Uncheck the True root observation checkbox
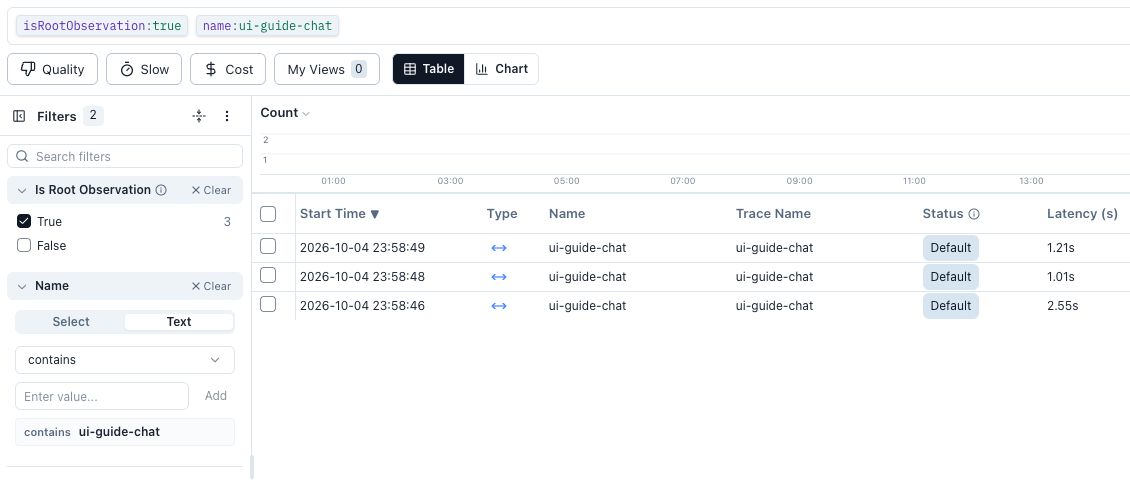Viewport: 1130px width, 480px height. (24, 221)
